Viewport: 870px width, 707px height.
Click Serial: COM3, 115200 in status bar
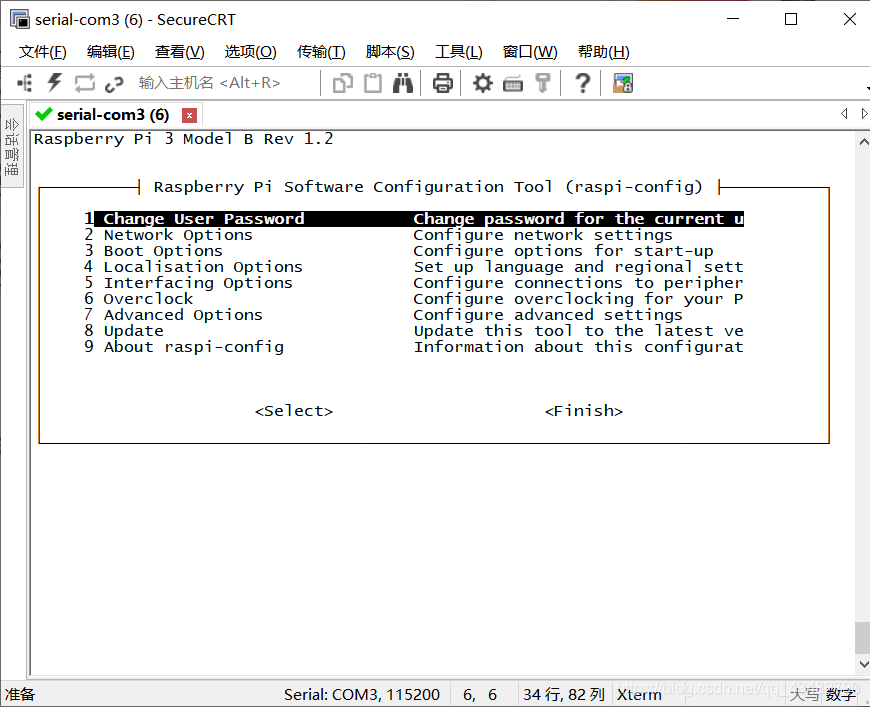362,695
